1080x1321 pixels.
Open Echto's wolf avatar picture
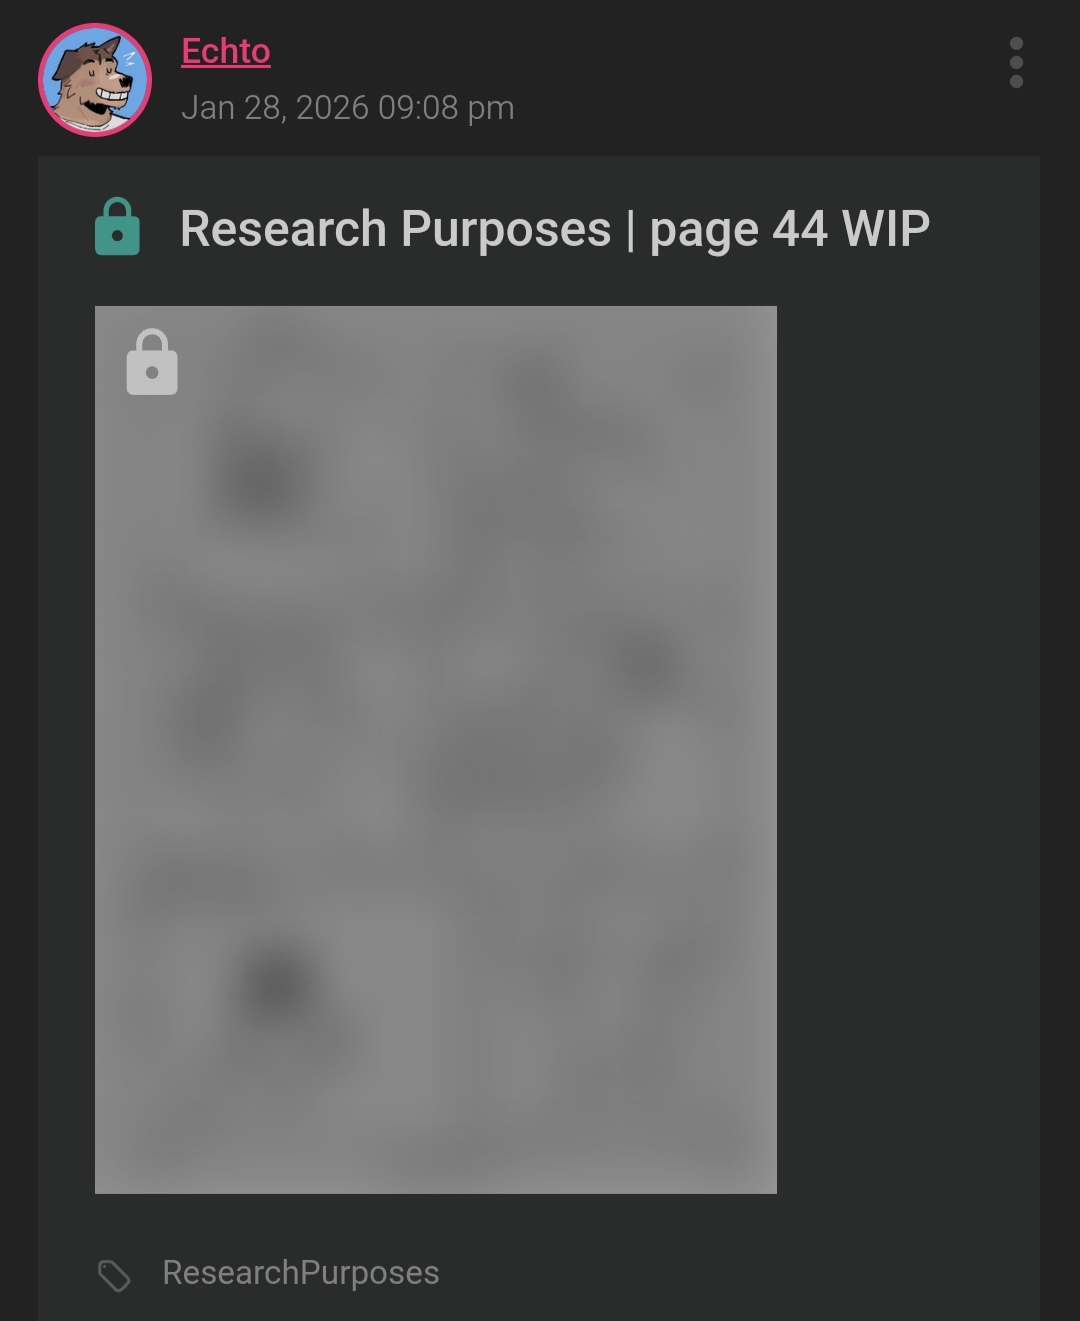pyautogui.click(x=95, y=80)
